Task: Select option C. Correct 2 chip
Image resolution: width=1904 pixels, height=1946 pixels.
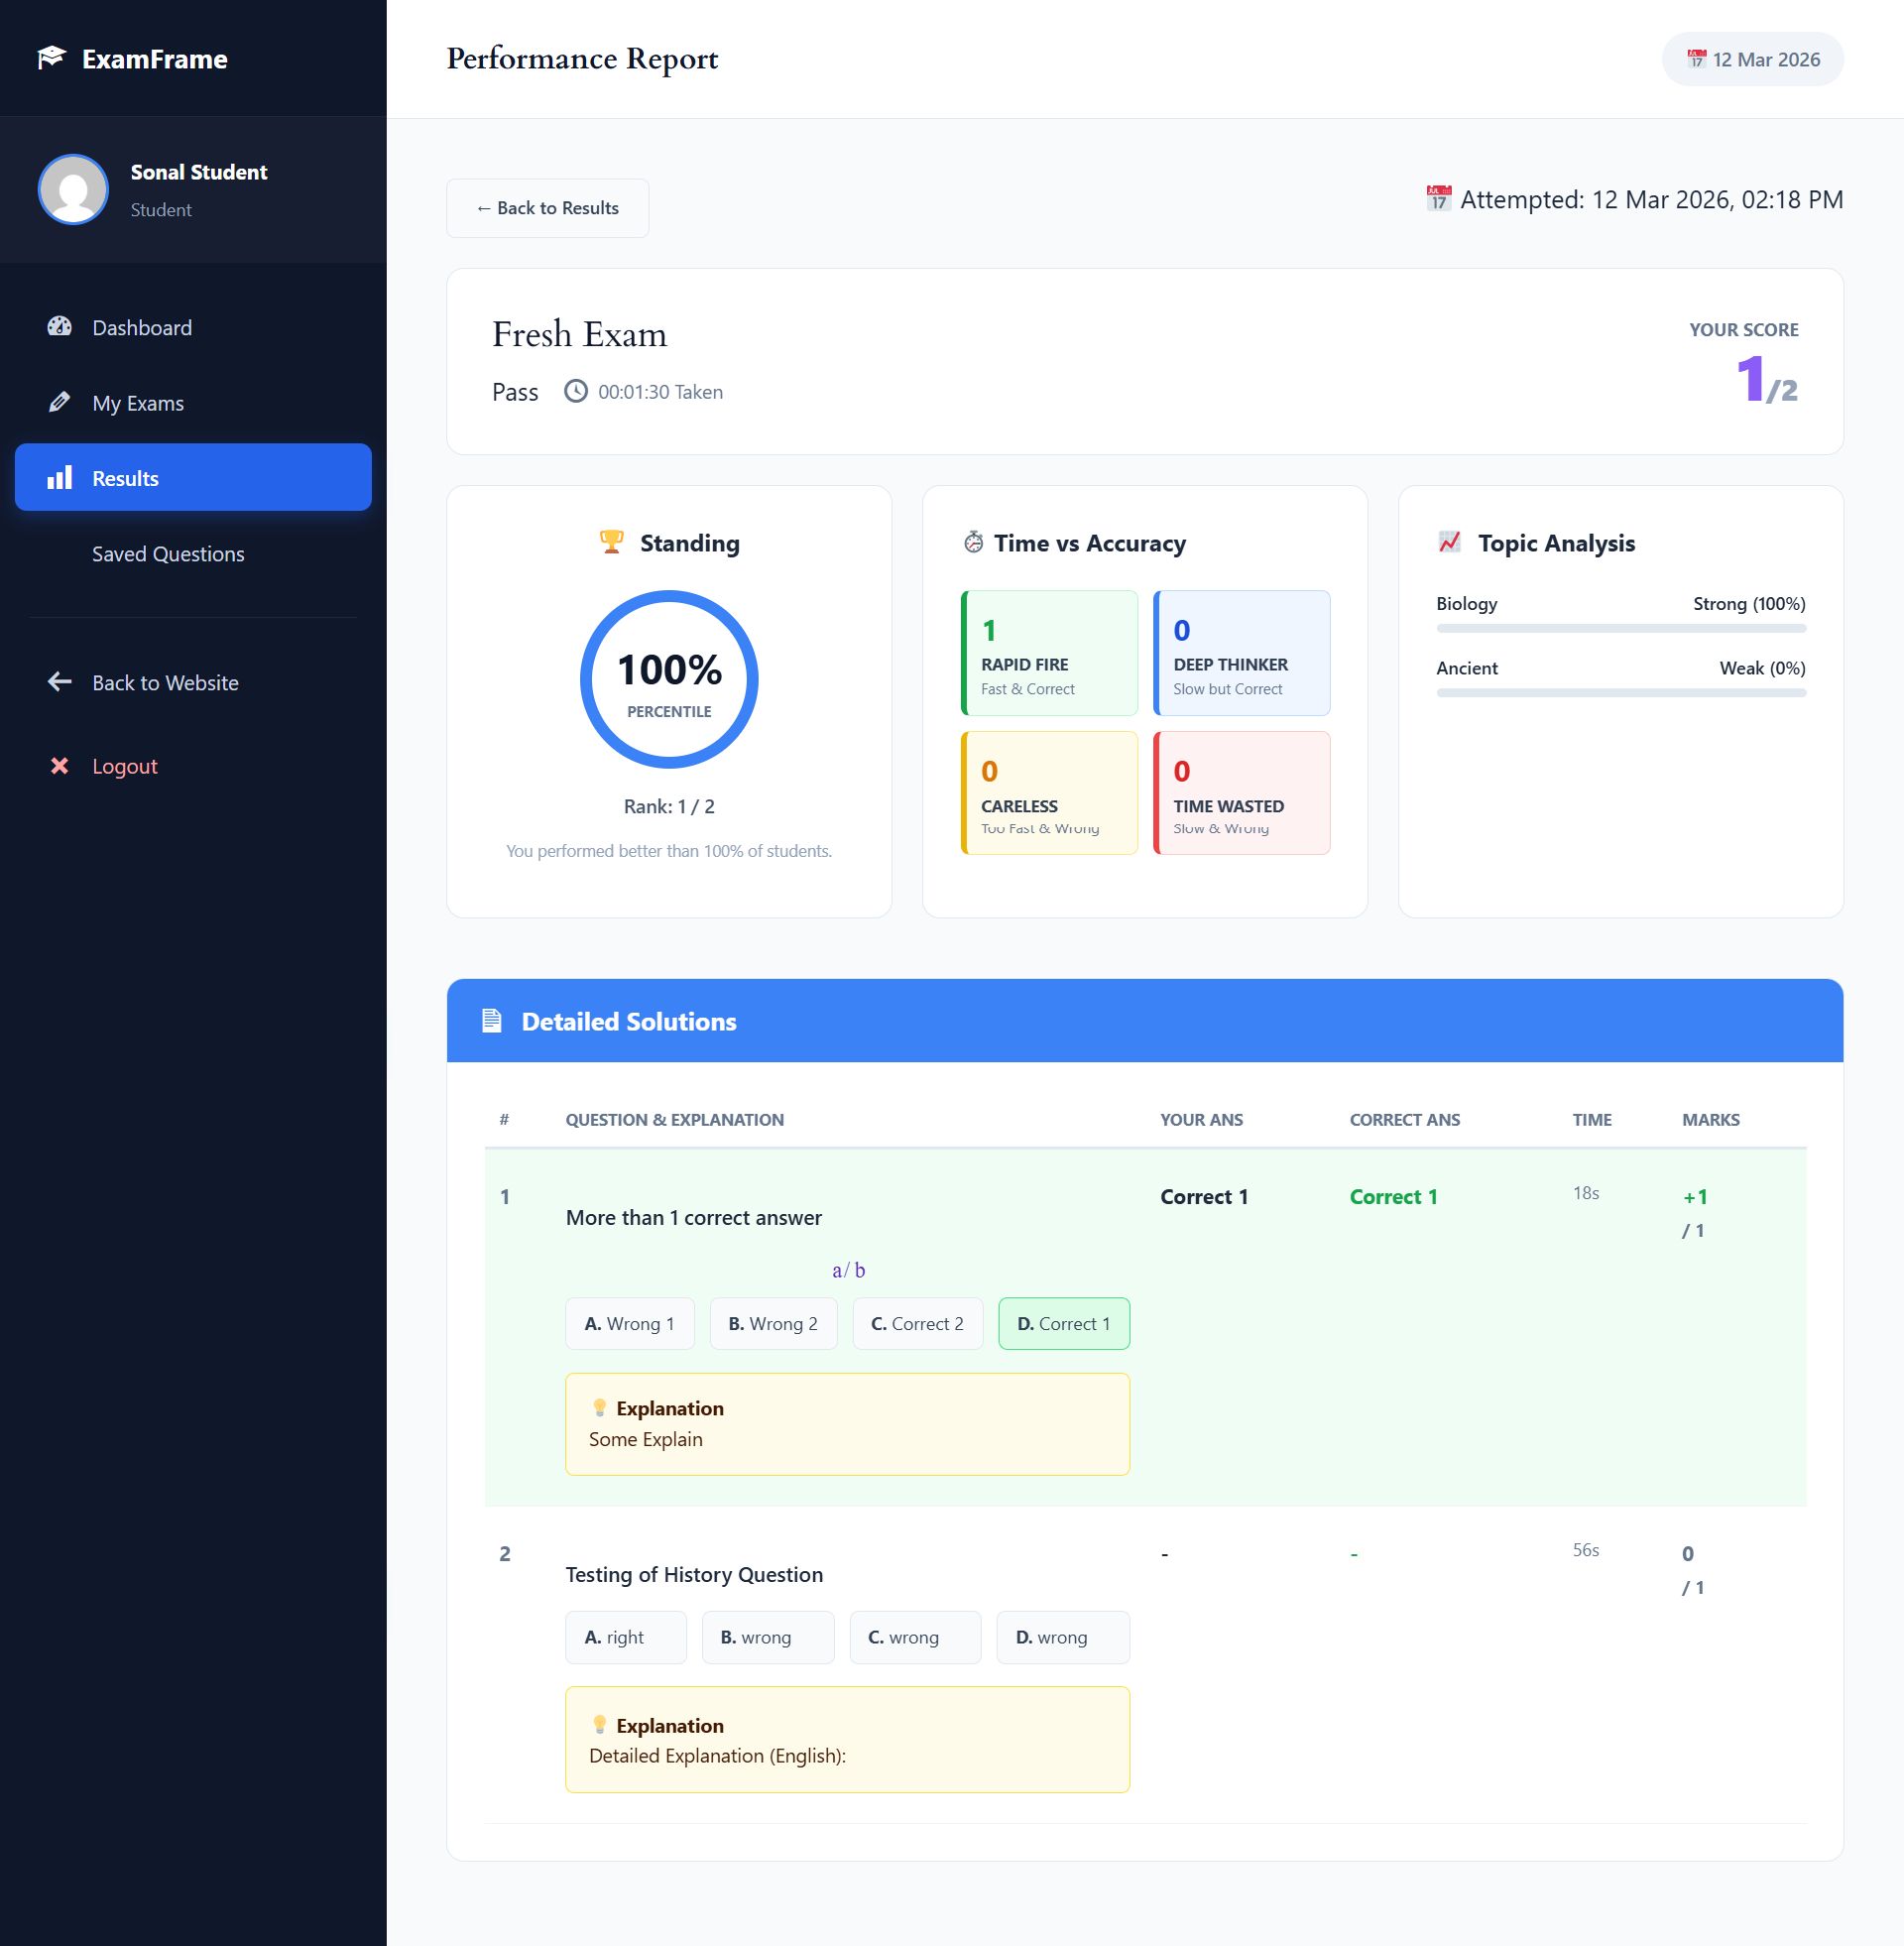Action: tap(917, 1323)
